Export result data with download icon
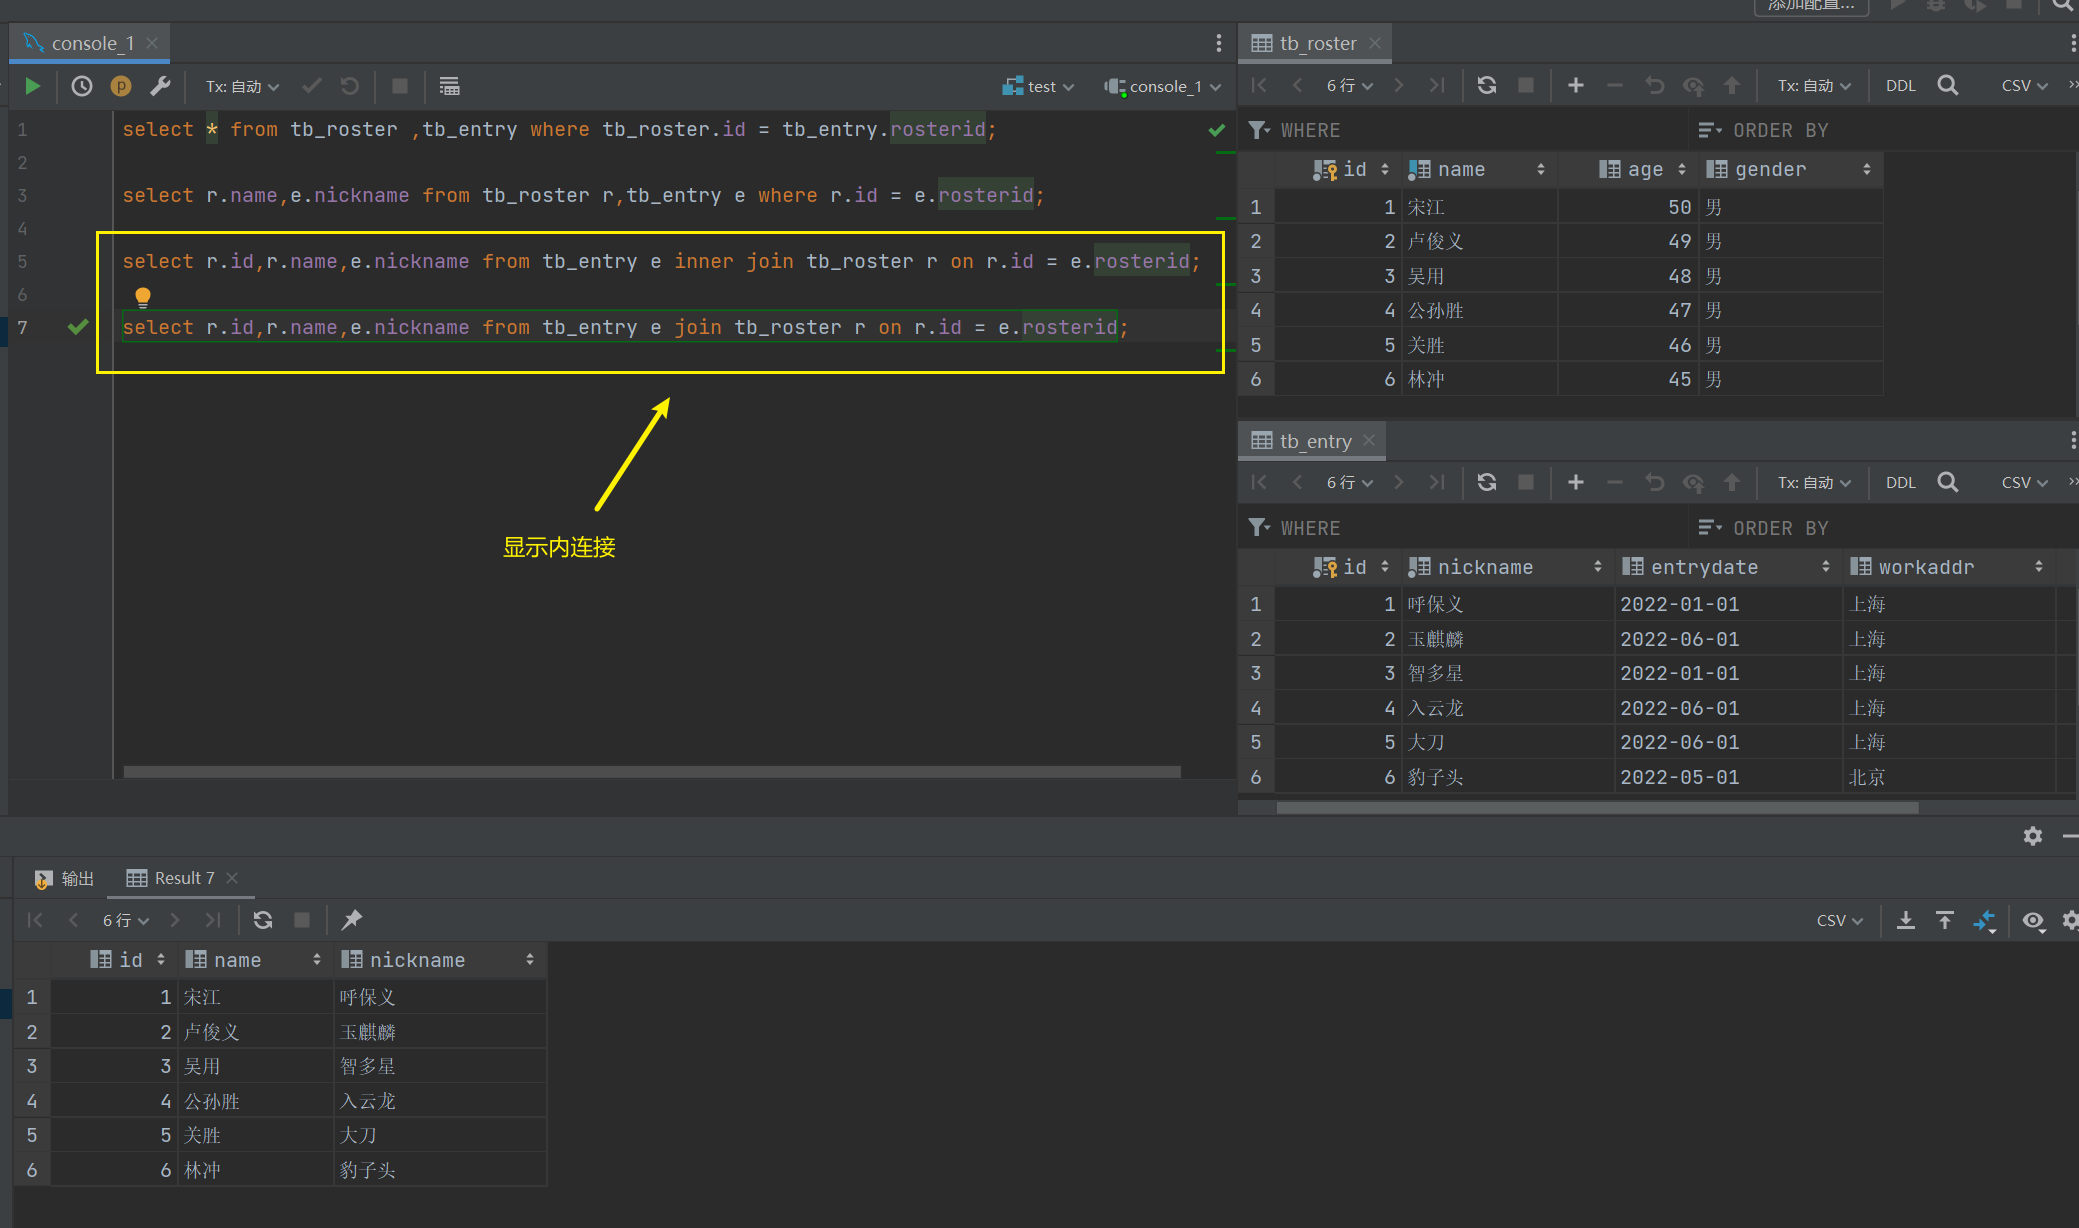This screenshot has height=1228, width=2079. [x=1906, y=920]
